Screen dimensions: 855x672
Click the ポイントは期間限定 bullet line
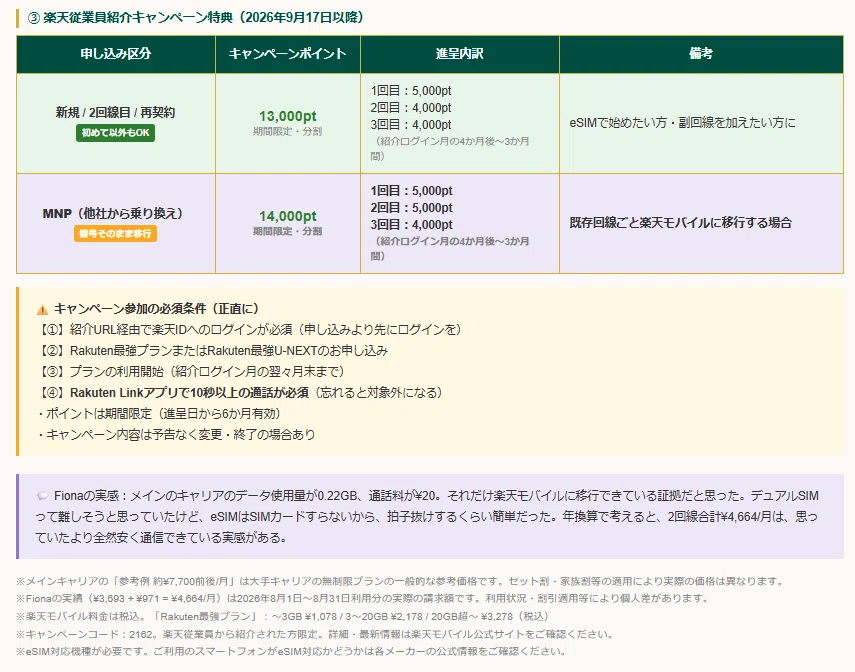[159, 413]
